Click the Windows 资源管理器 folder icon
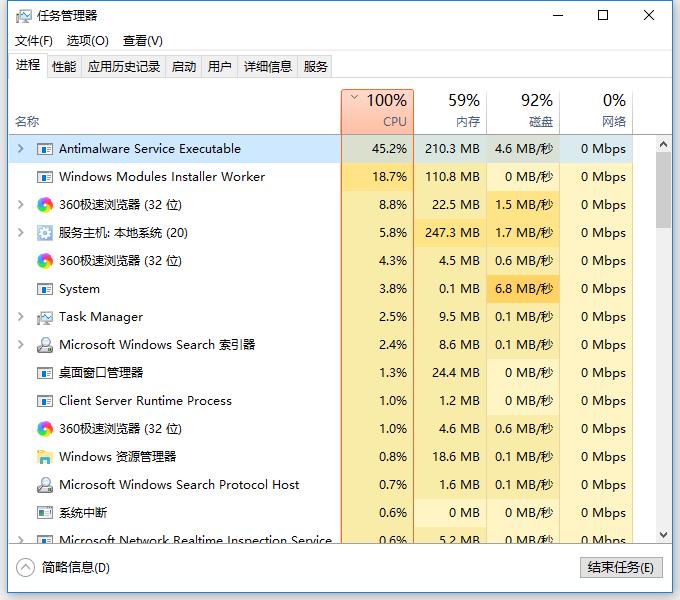Image resolution: width=680 pixels, height=600 pixels. tap(45, 457)
